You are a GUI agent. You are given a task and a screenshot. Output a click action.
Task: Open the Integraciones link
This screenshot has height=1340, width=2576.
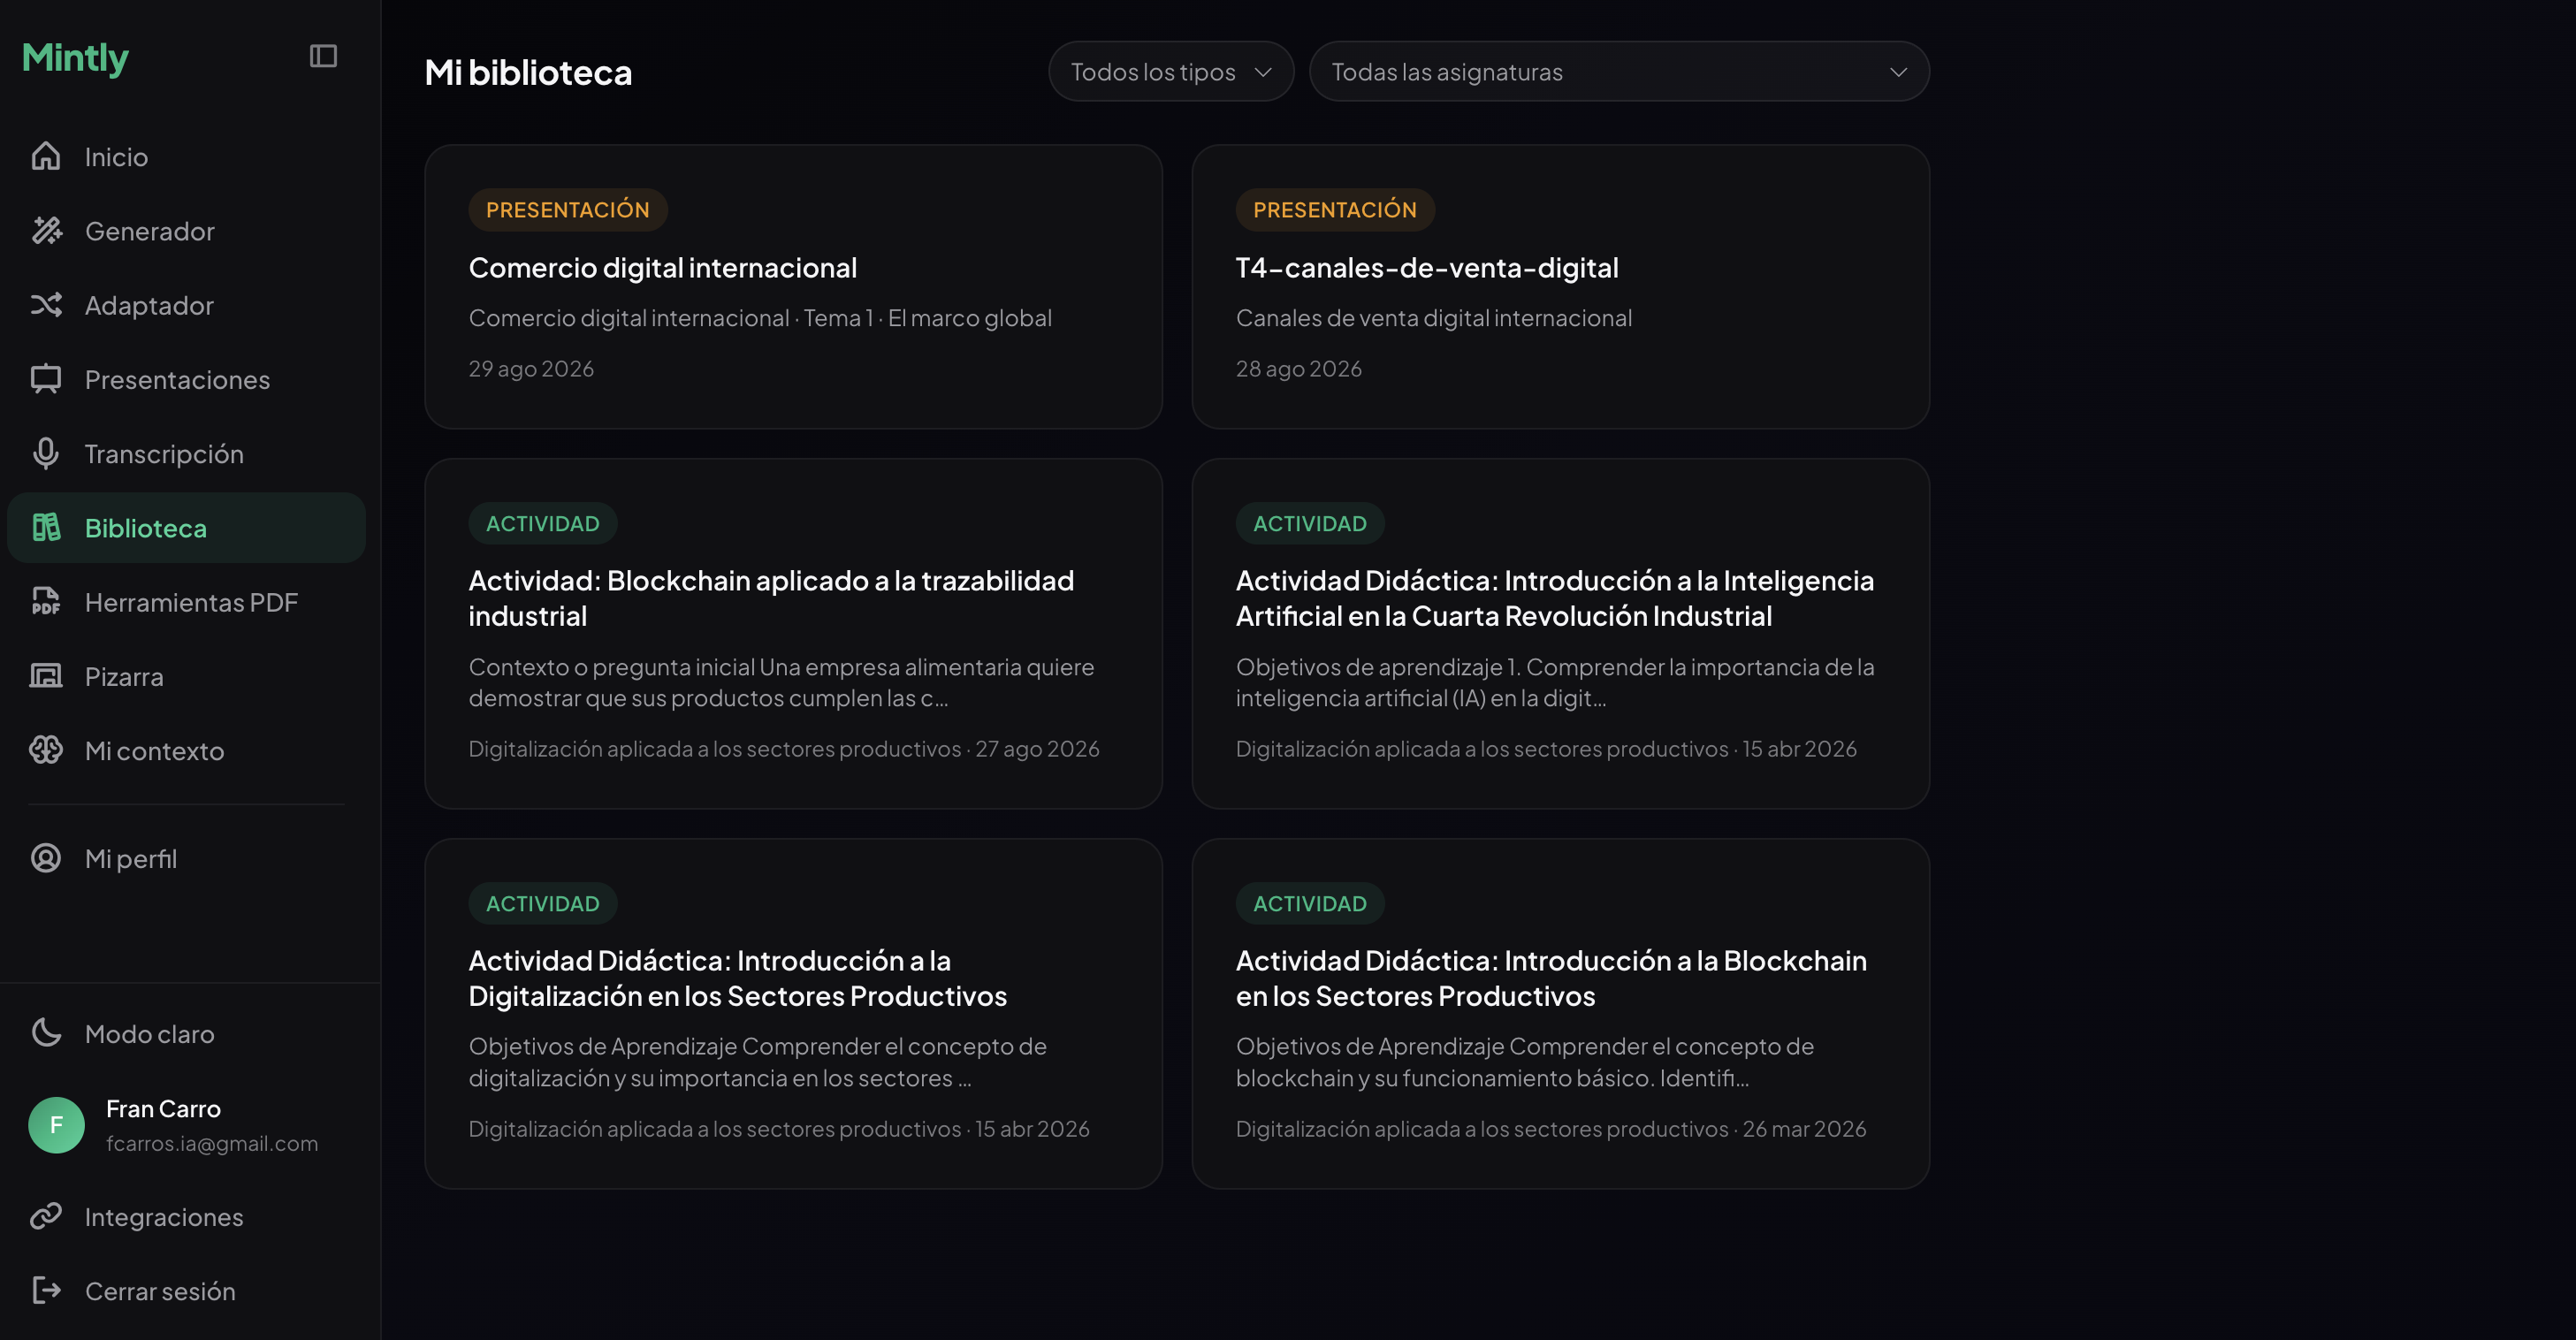[186, 1217]
